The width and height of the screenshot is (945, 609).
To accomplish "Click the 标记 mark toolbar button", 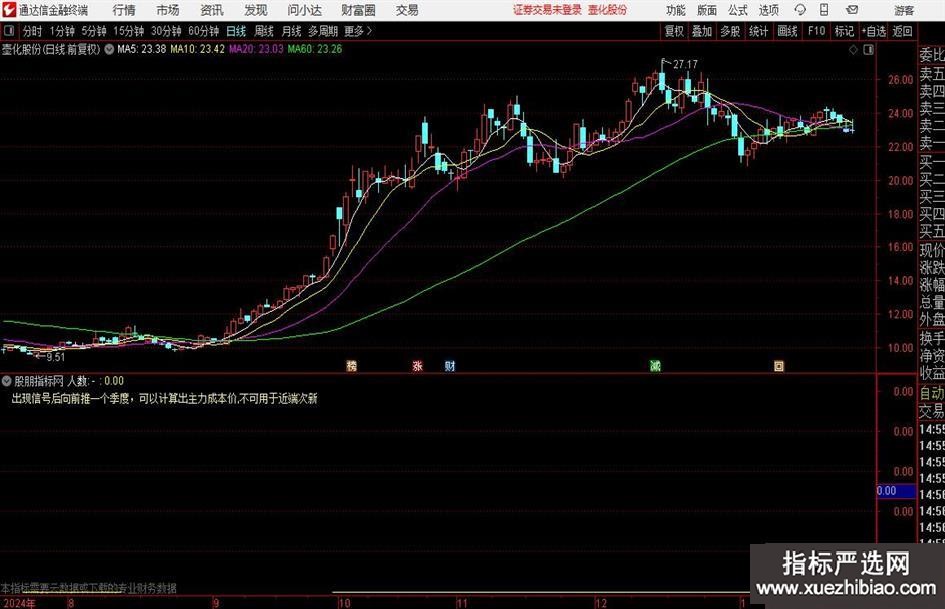I will tap(844, 31).
